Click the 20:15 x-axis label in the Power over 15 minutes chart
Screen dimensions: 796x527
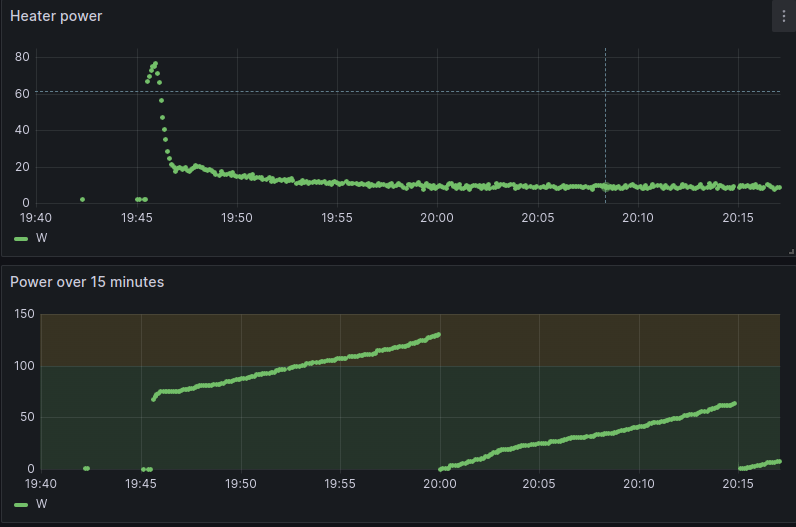coord(738,484)
